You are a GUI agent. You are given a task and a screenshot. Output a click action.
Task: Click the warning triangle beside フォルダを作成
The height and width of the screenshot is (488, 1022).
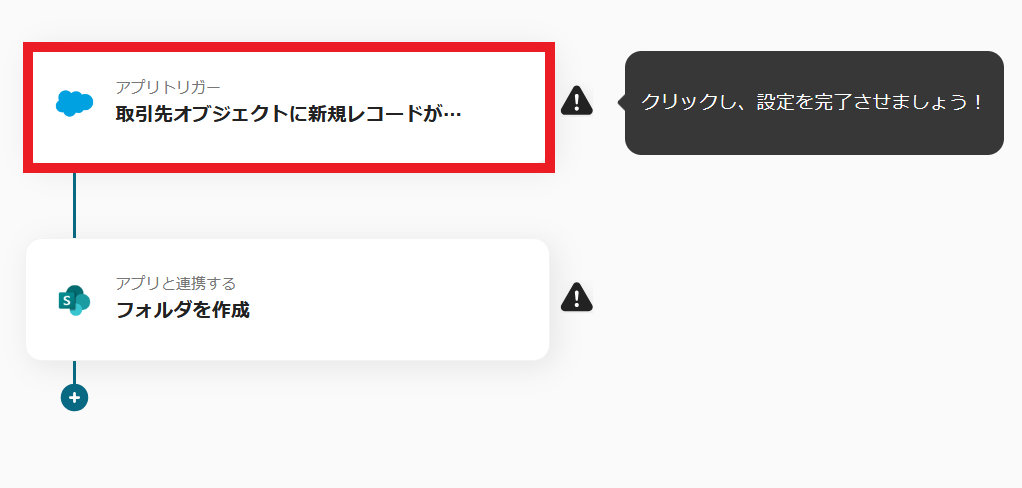(577, 296)
